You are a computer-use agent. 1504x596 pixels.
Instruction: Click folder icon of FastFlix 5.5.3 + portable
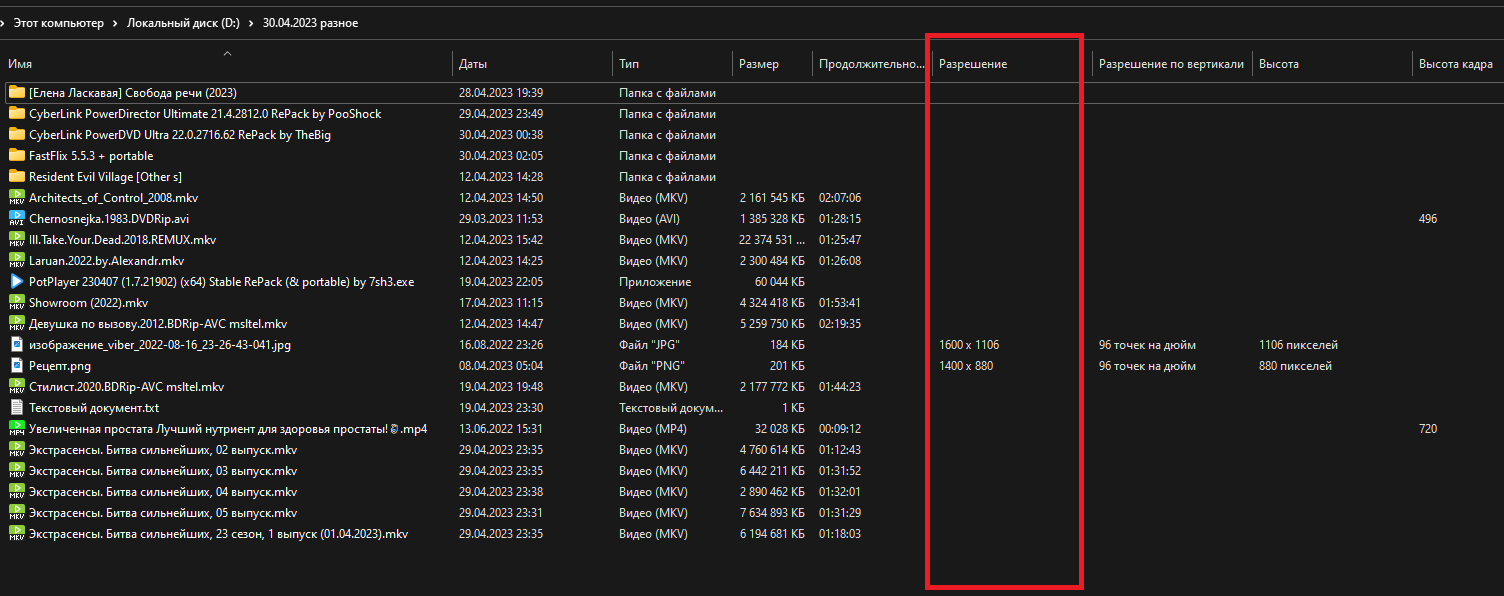(16, 155)
